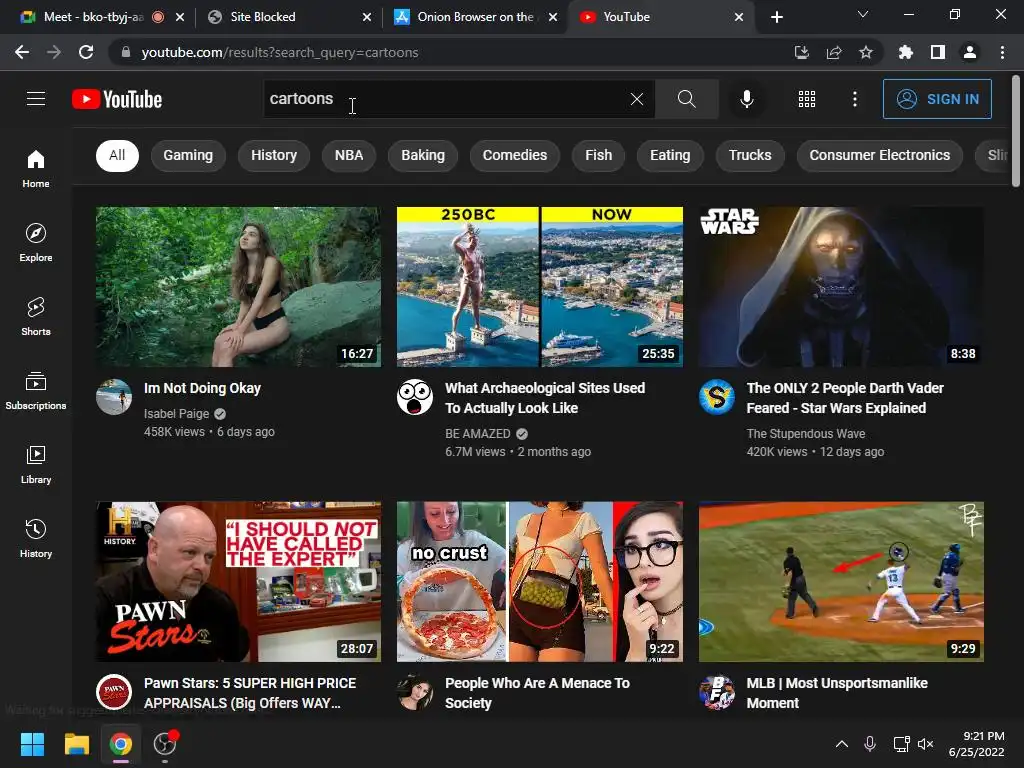This screenshot has height=768, width=1024.
Task: Select the All filter chip
Action: coord(117,155)
